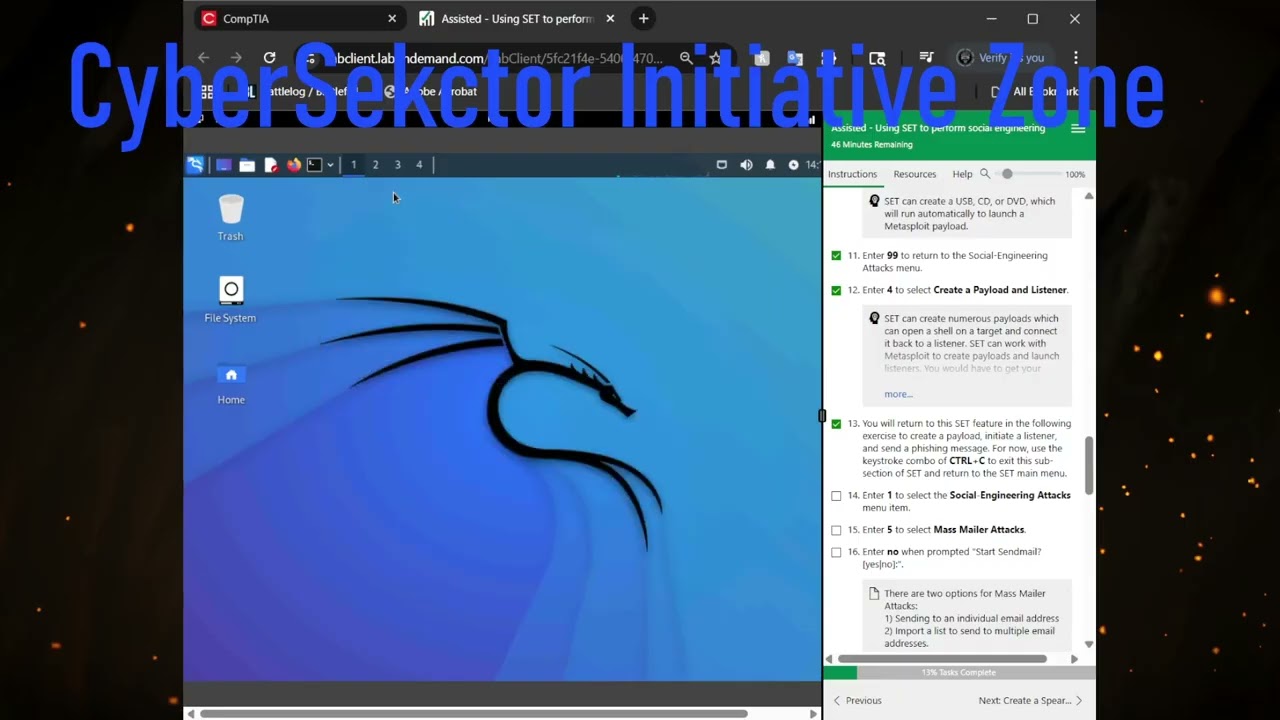This screenshot has height=720, width=1280.
Task: Open the file manager from Kali panel
Action: point(247,165)
